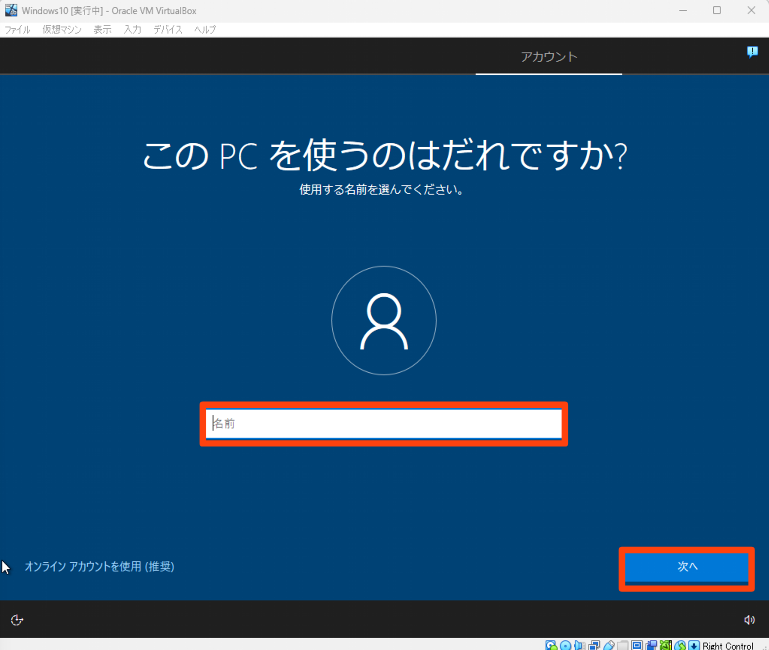Click the hard disk activity status icon

(551, 645)
